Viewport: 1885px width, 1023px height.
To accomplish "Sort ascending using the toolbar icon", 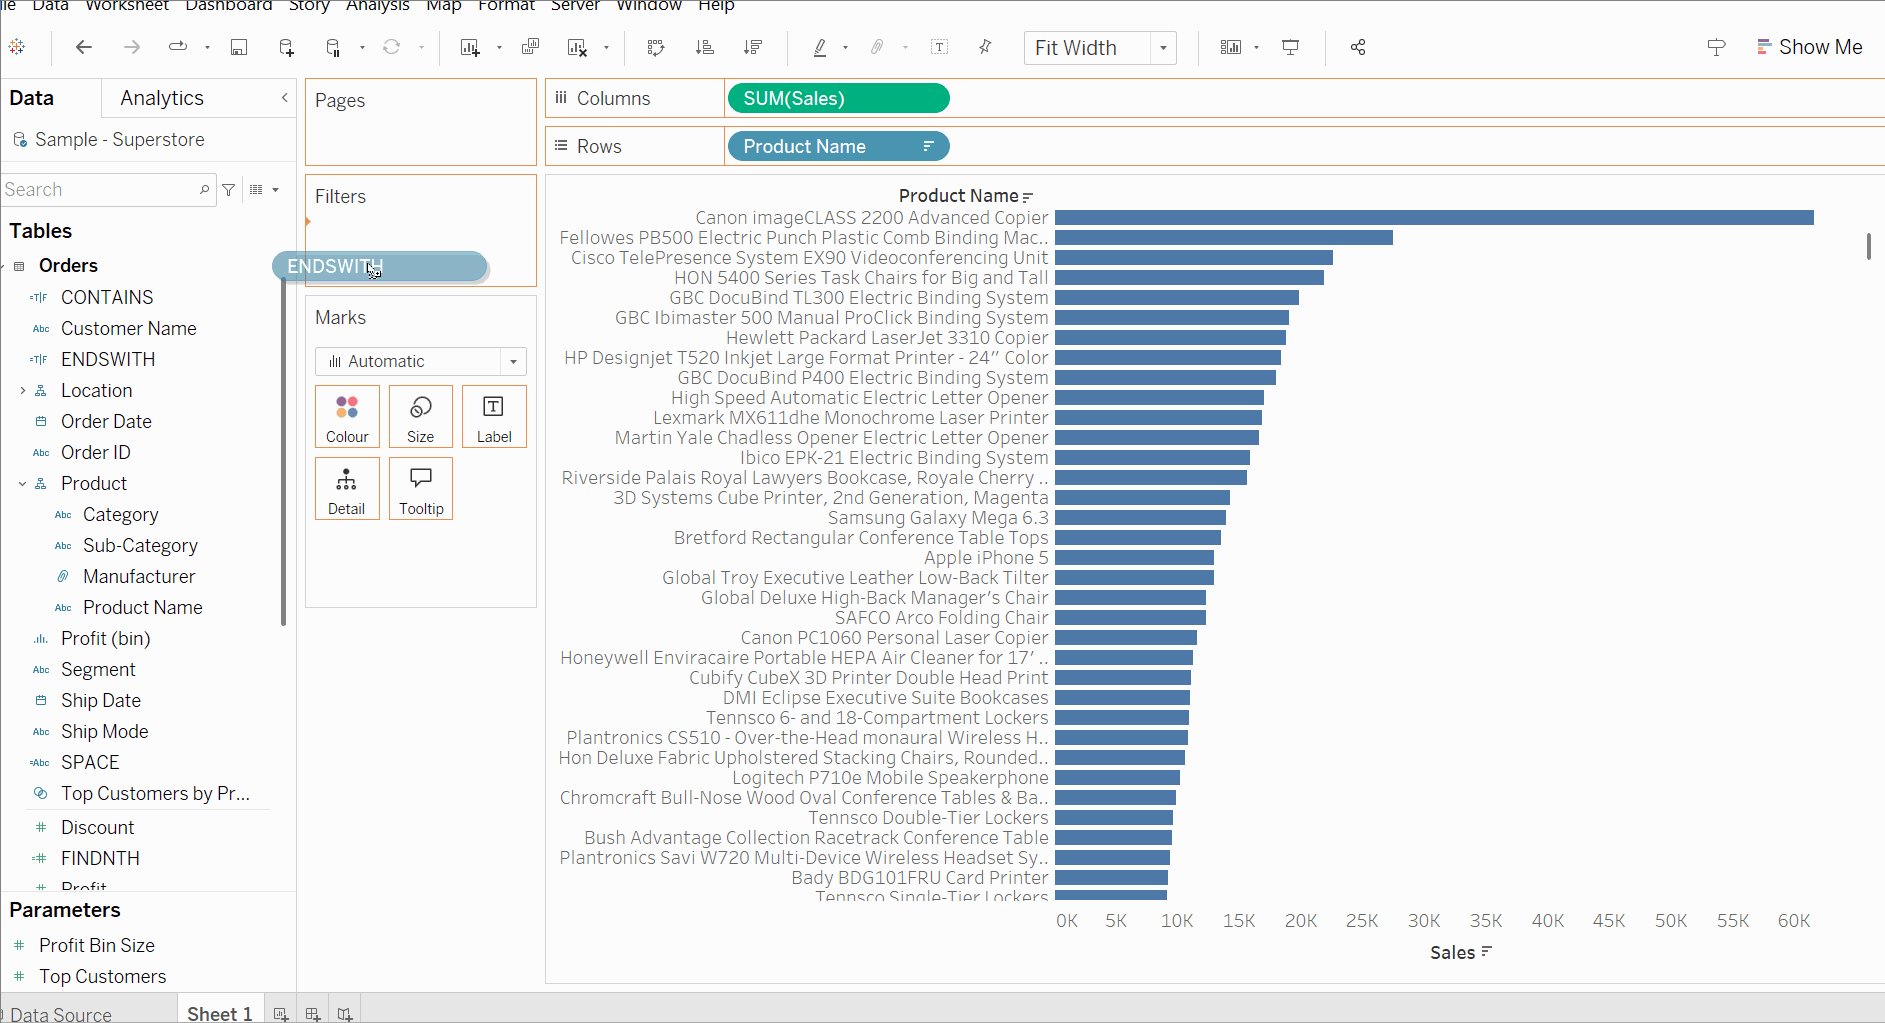I will pyautogui.click(x=705, y=47).
